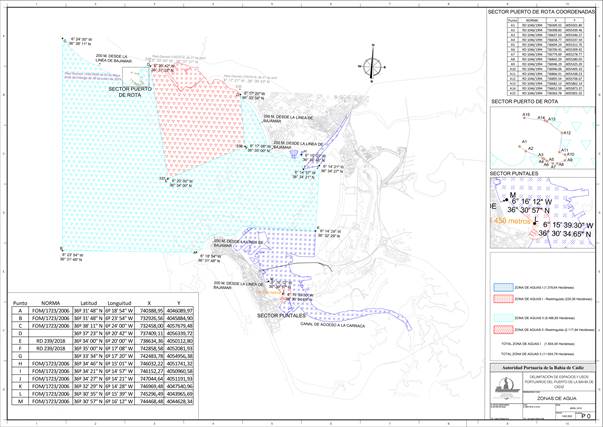Click point 'A2' in the Rota inset map
Viewport: 603px width, 427px height.
(530, 148)
